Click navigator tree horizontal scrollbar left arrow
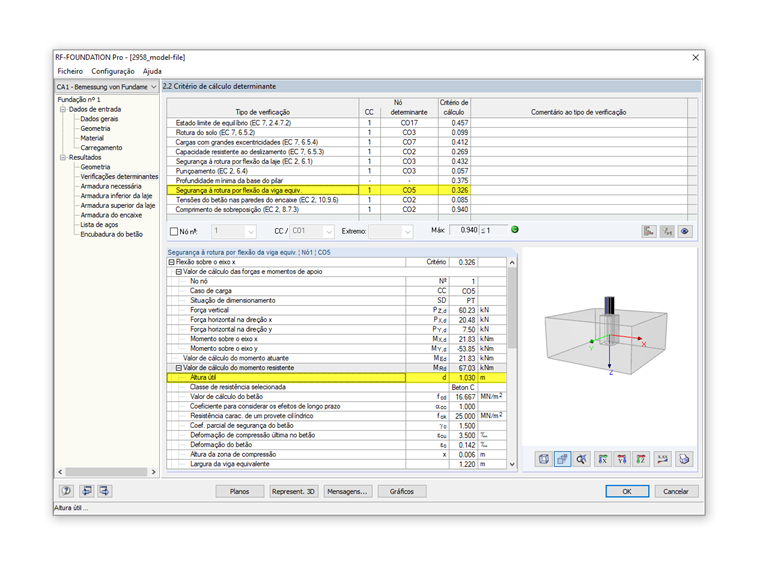760x570 pixels. [x=61, y=472]
